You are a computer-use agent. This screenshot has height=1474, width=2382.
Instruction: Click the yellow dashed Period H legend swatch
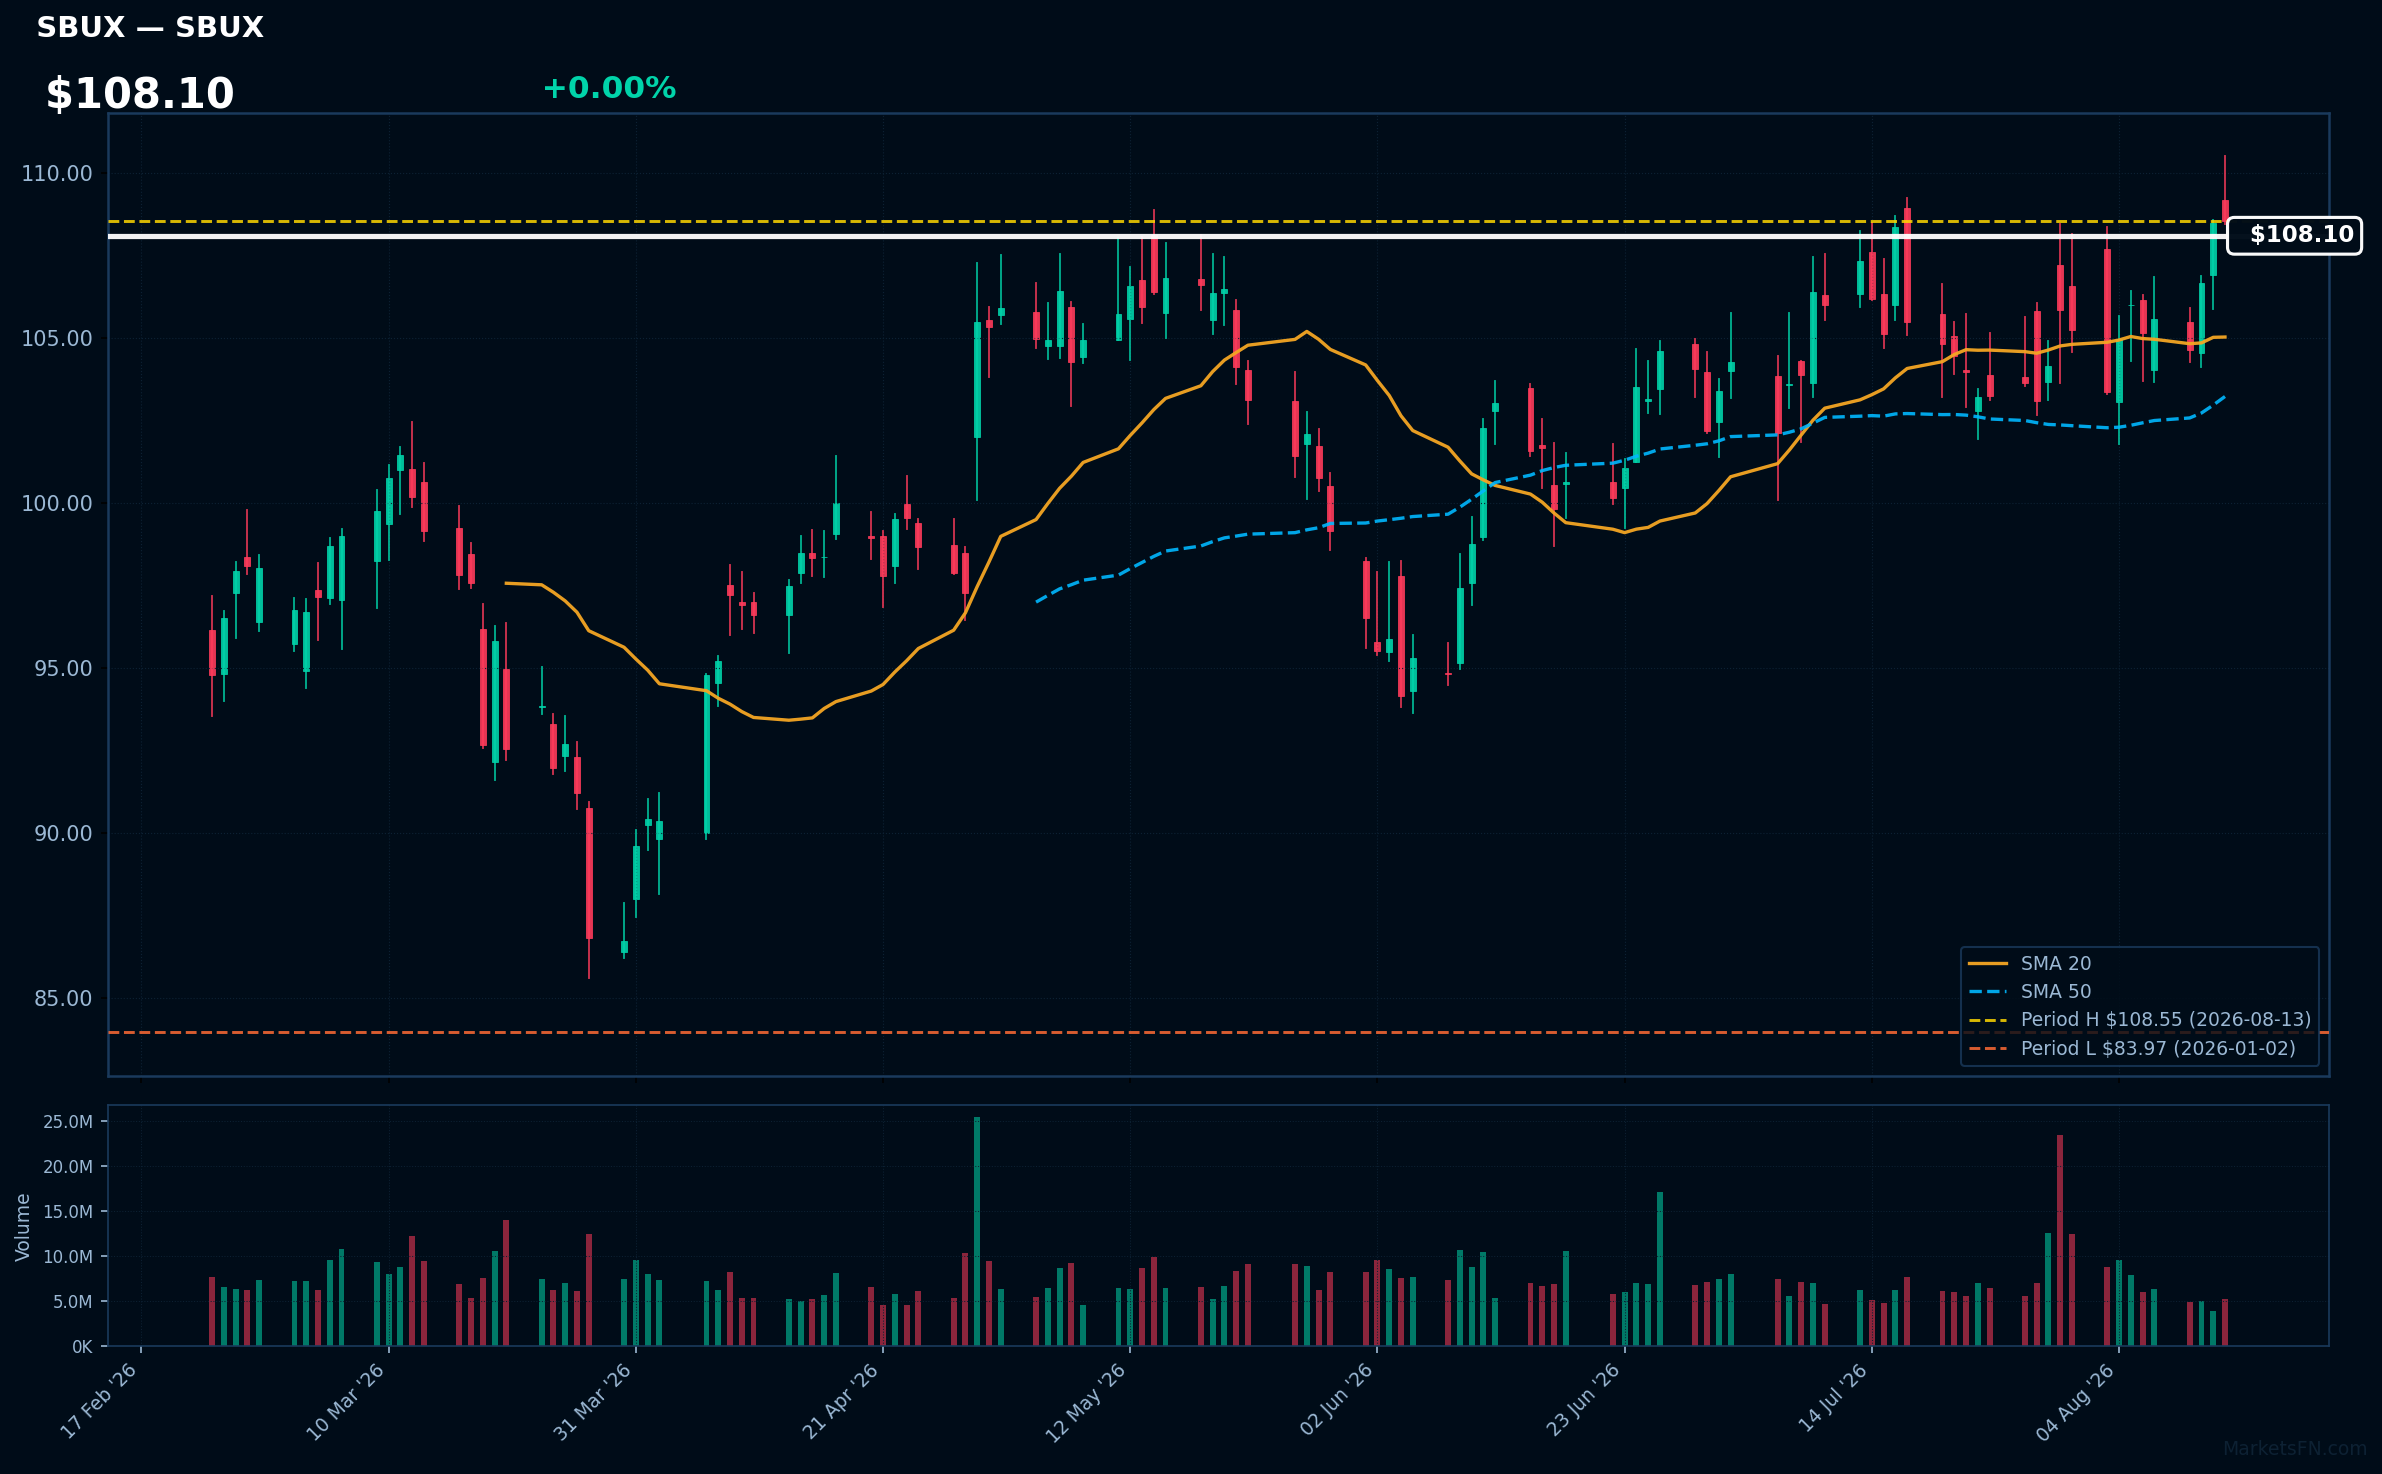point(1988,1020)
